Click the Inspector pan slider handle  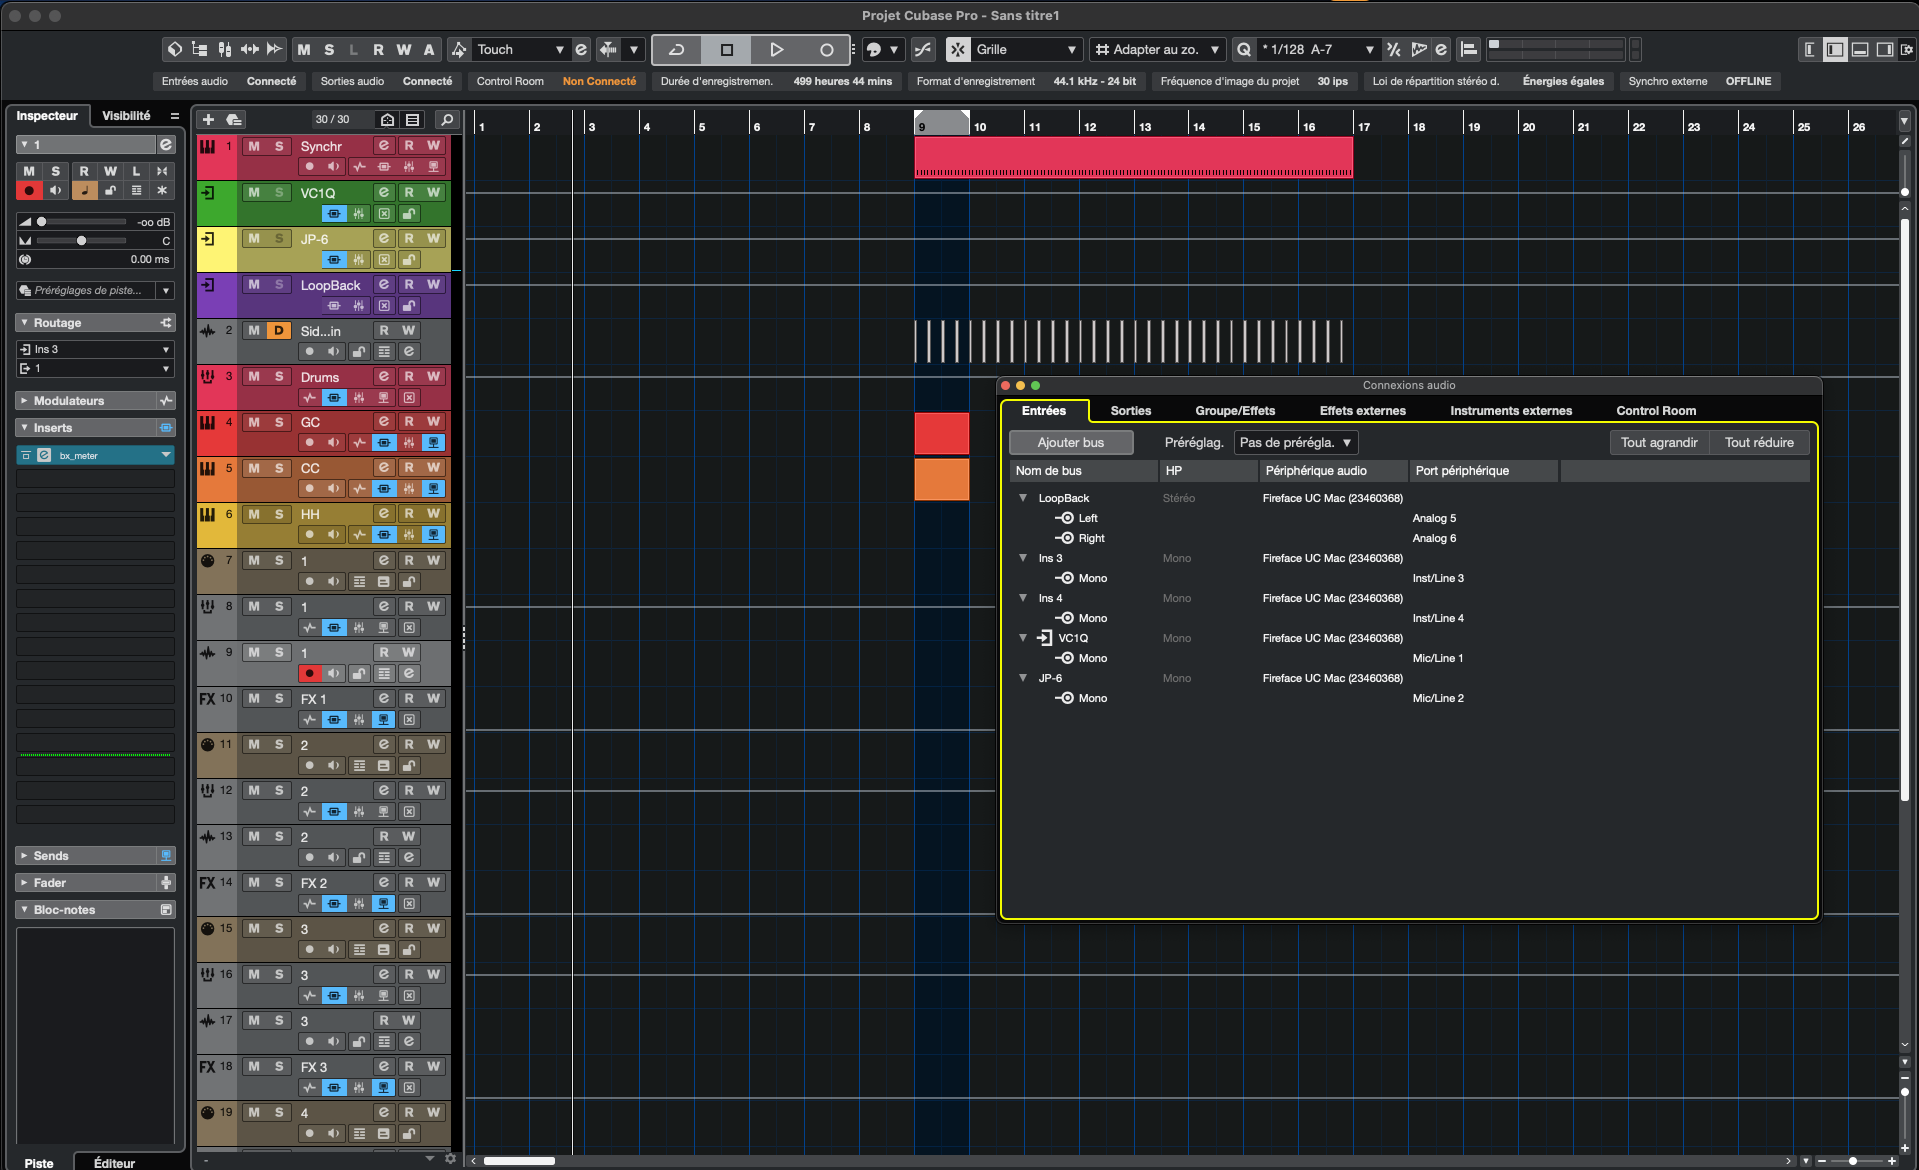[82, 241]
